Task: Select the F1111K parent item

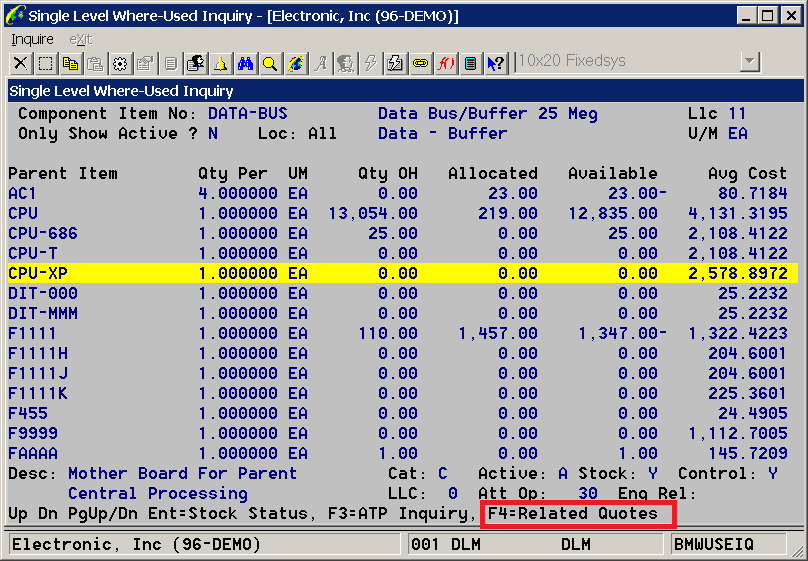Action: point(38,394)
